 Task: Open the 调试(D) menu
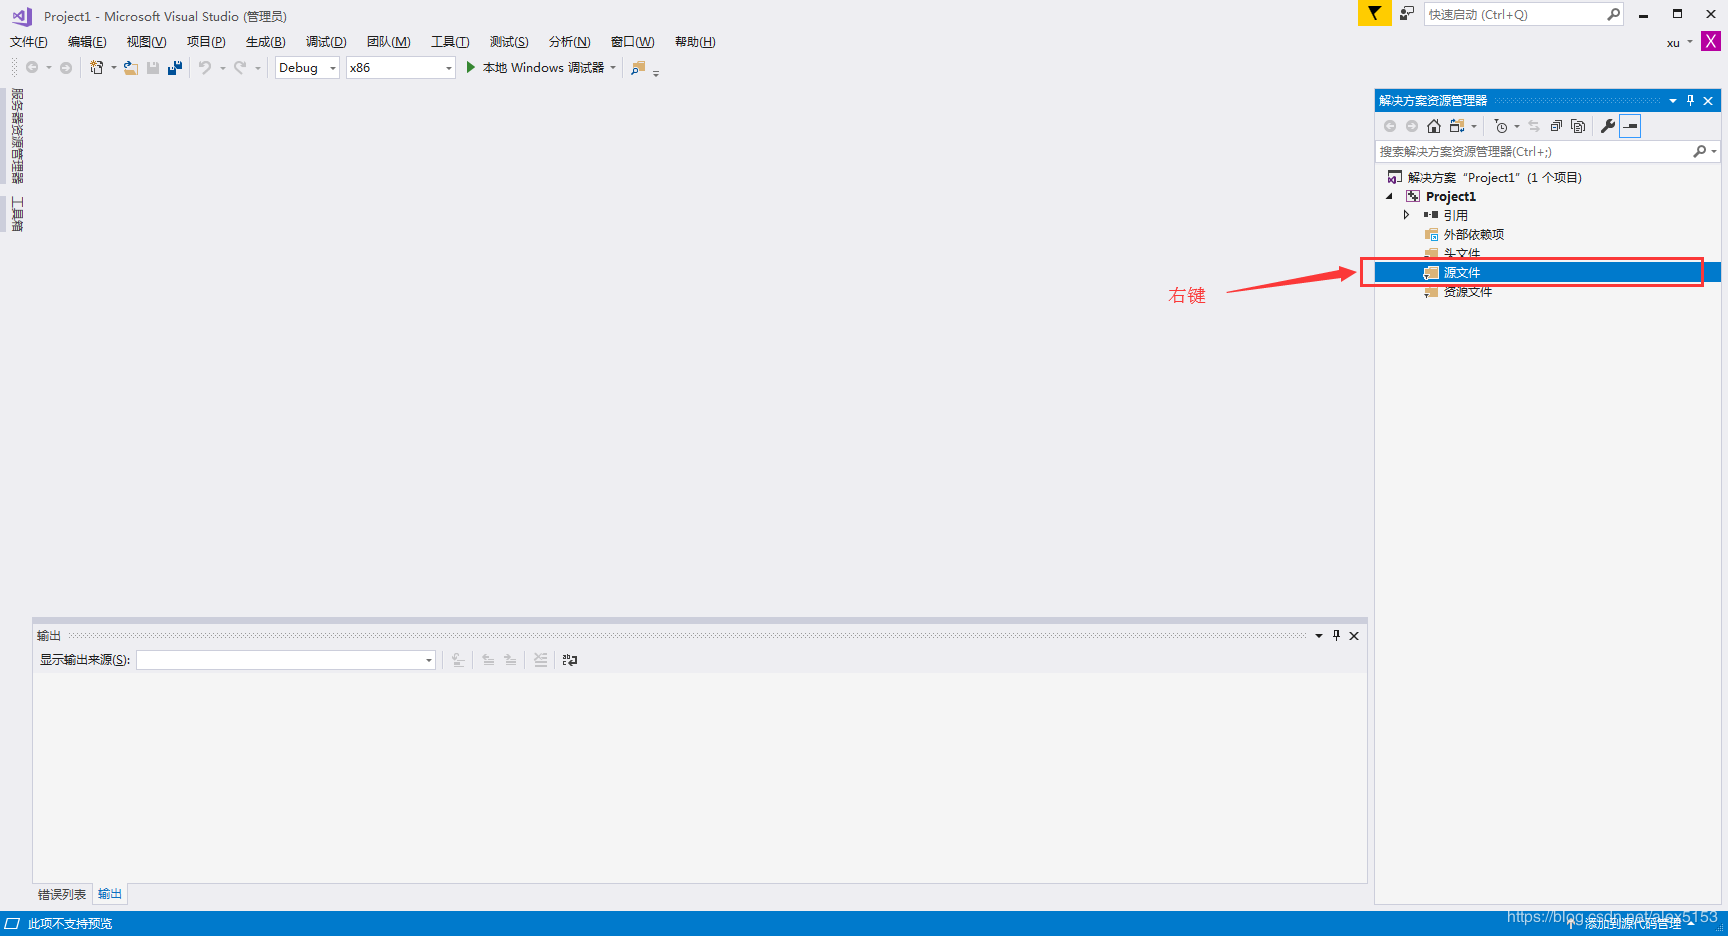326,42
